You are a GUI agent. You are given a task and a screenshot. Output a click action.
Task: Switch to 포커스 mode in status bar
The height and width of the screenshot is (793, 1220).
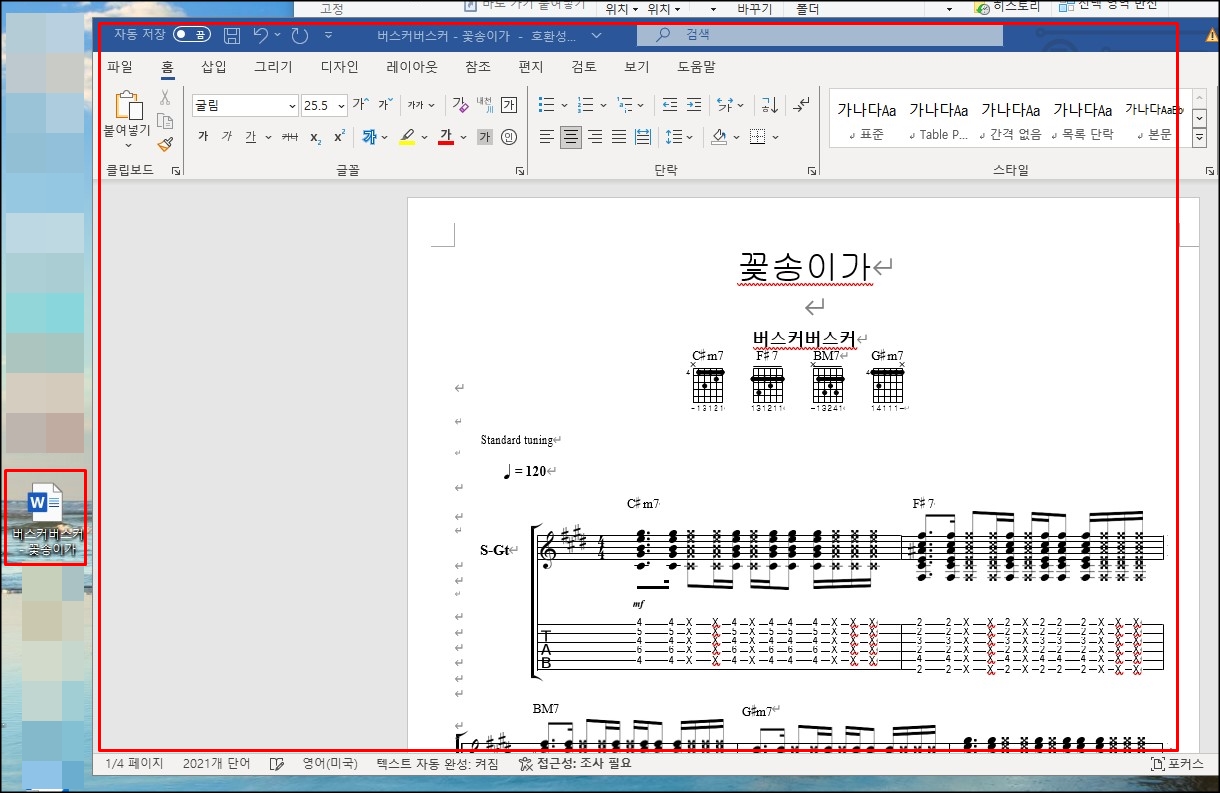pyautogui.click(x=1179, y=763)
